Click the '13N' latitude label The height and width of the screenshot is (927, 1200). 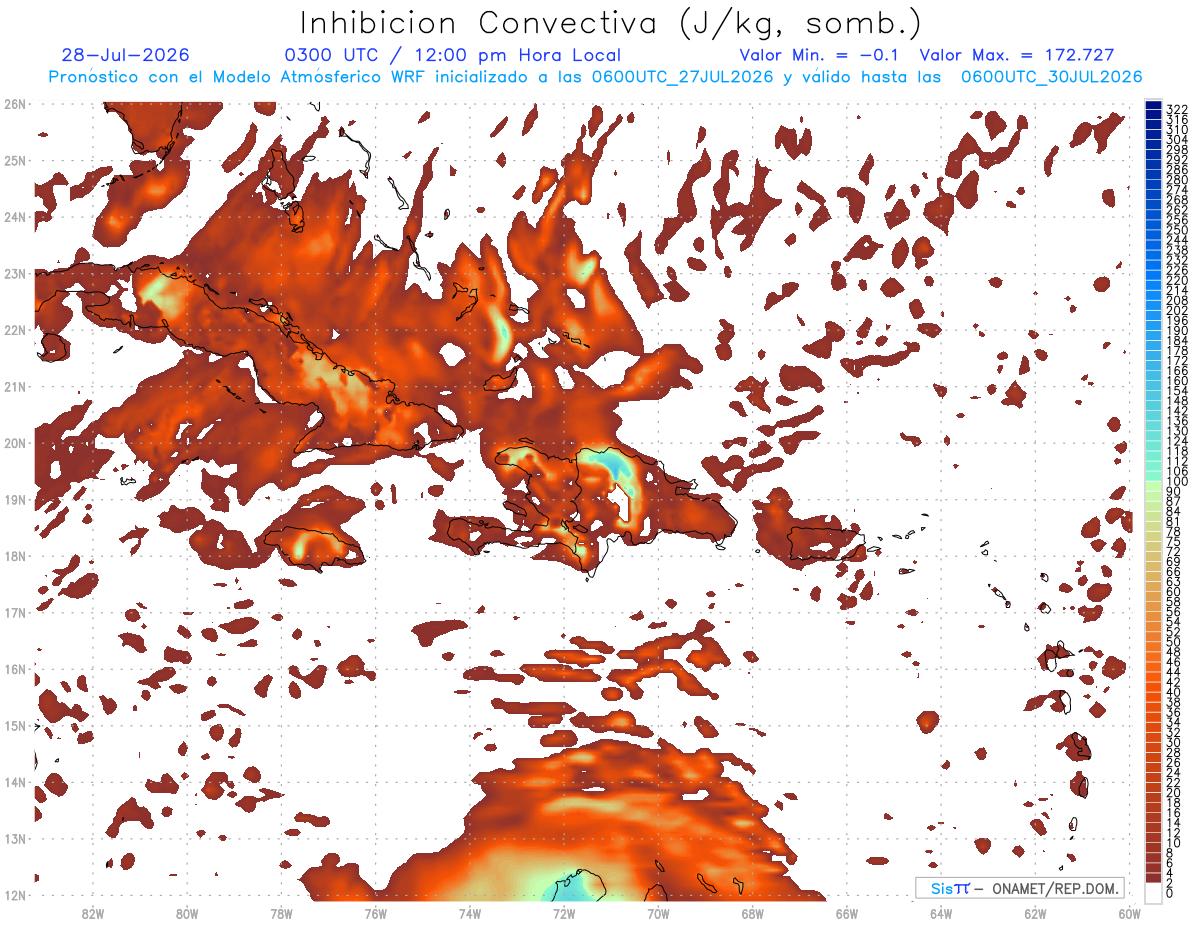[15, 838]
